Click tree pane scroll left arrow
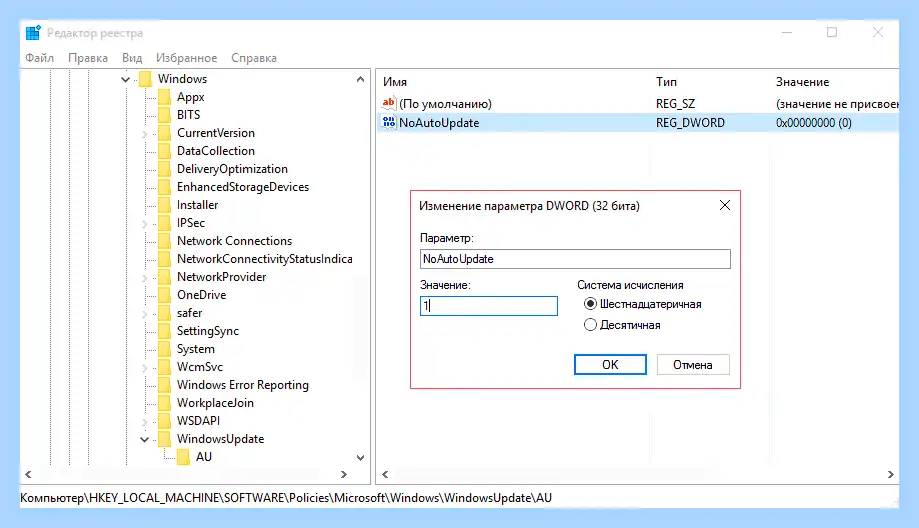The image size is (919, 528). [28, 474]
